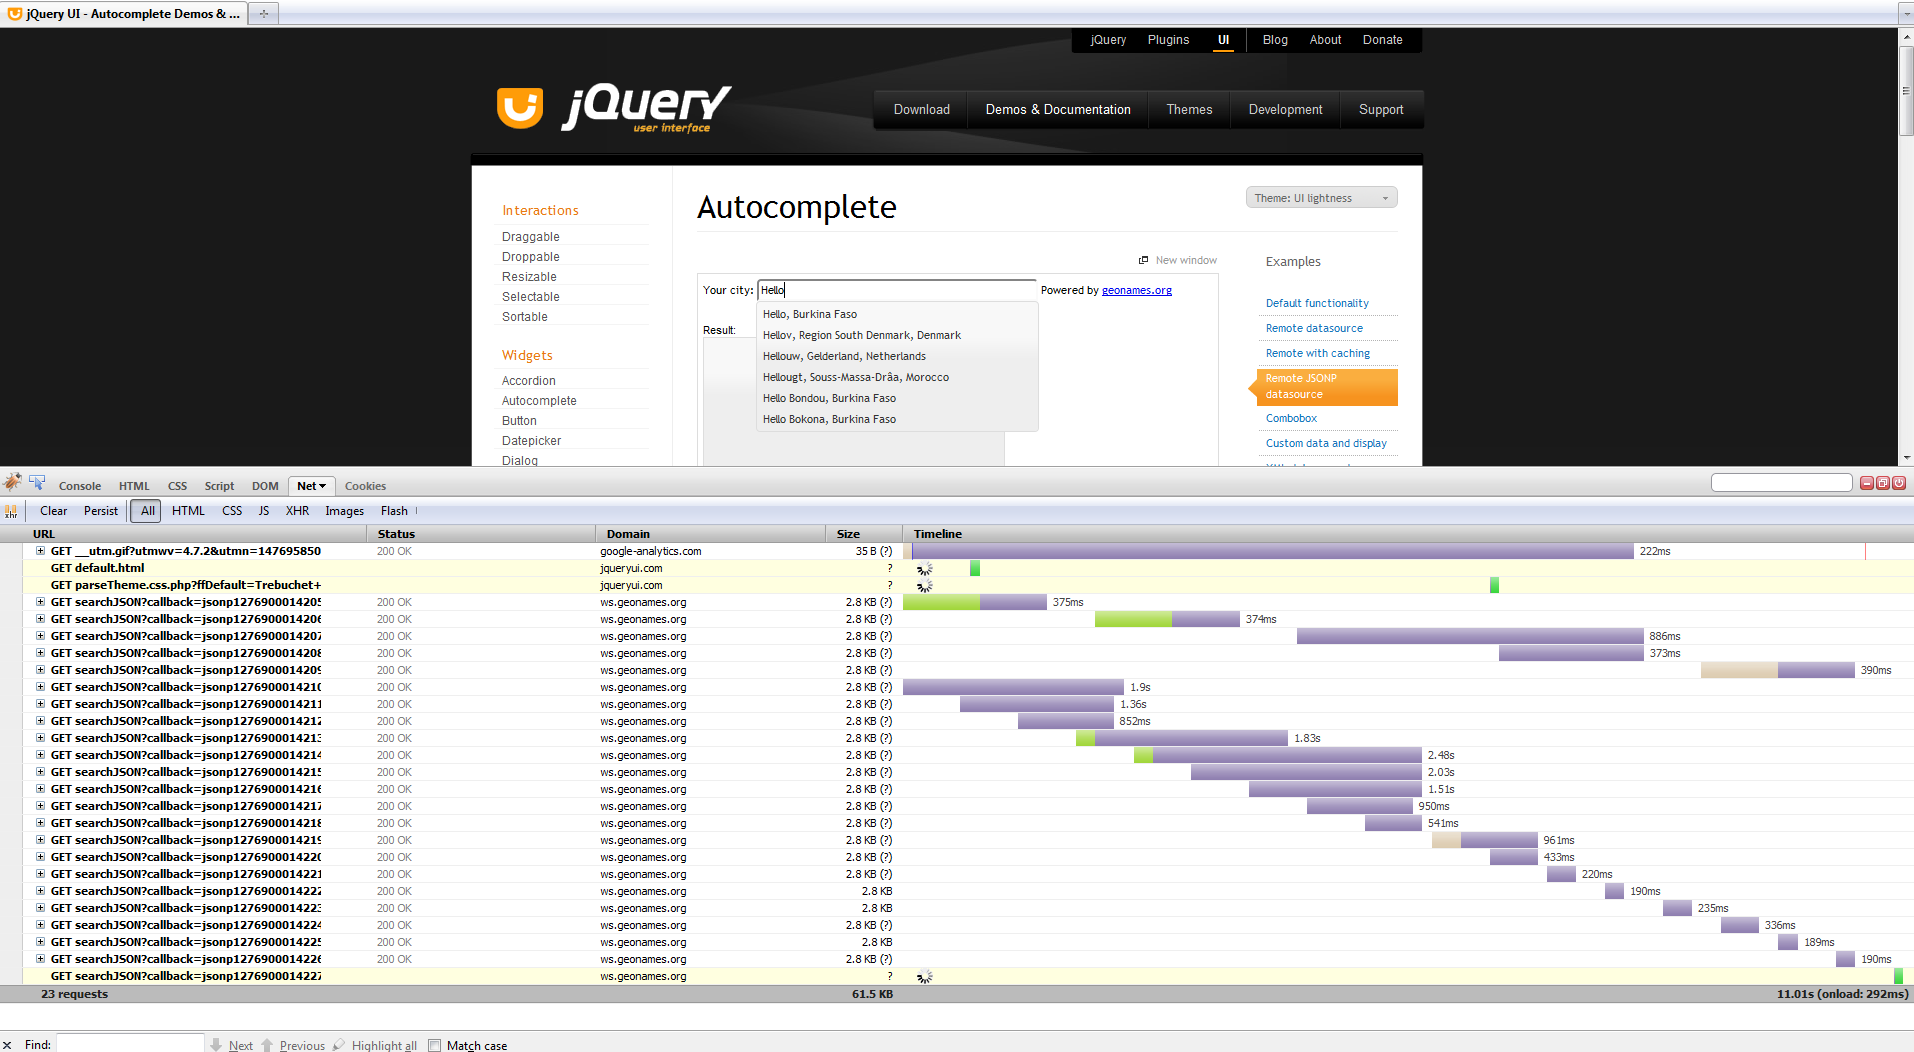
Task: Click the XHR break icon in Net toolbar
Action: (11, 511)
